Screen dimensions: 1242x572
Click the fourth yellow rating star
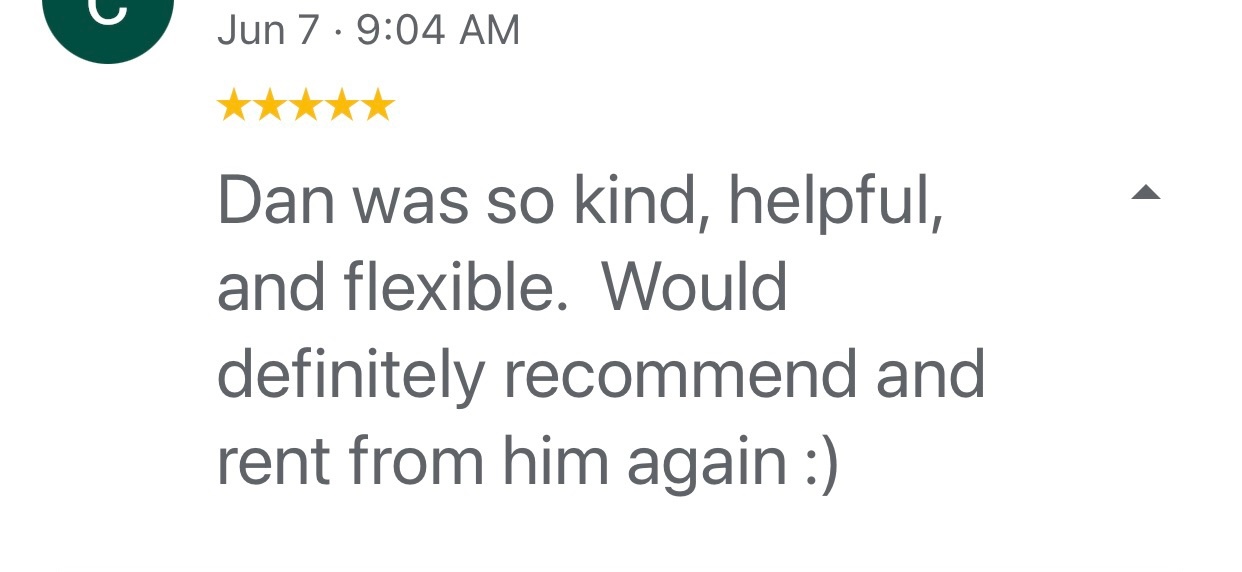(x=341, y=104)
